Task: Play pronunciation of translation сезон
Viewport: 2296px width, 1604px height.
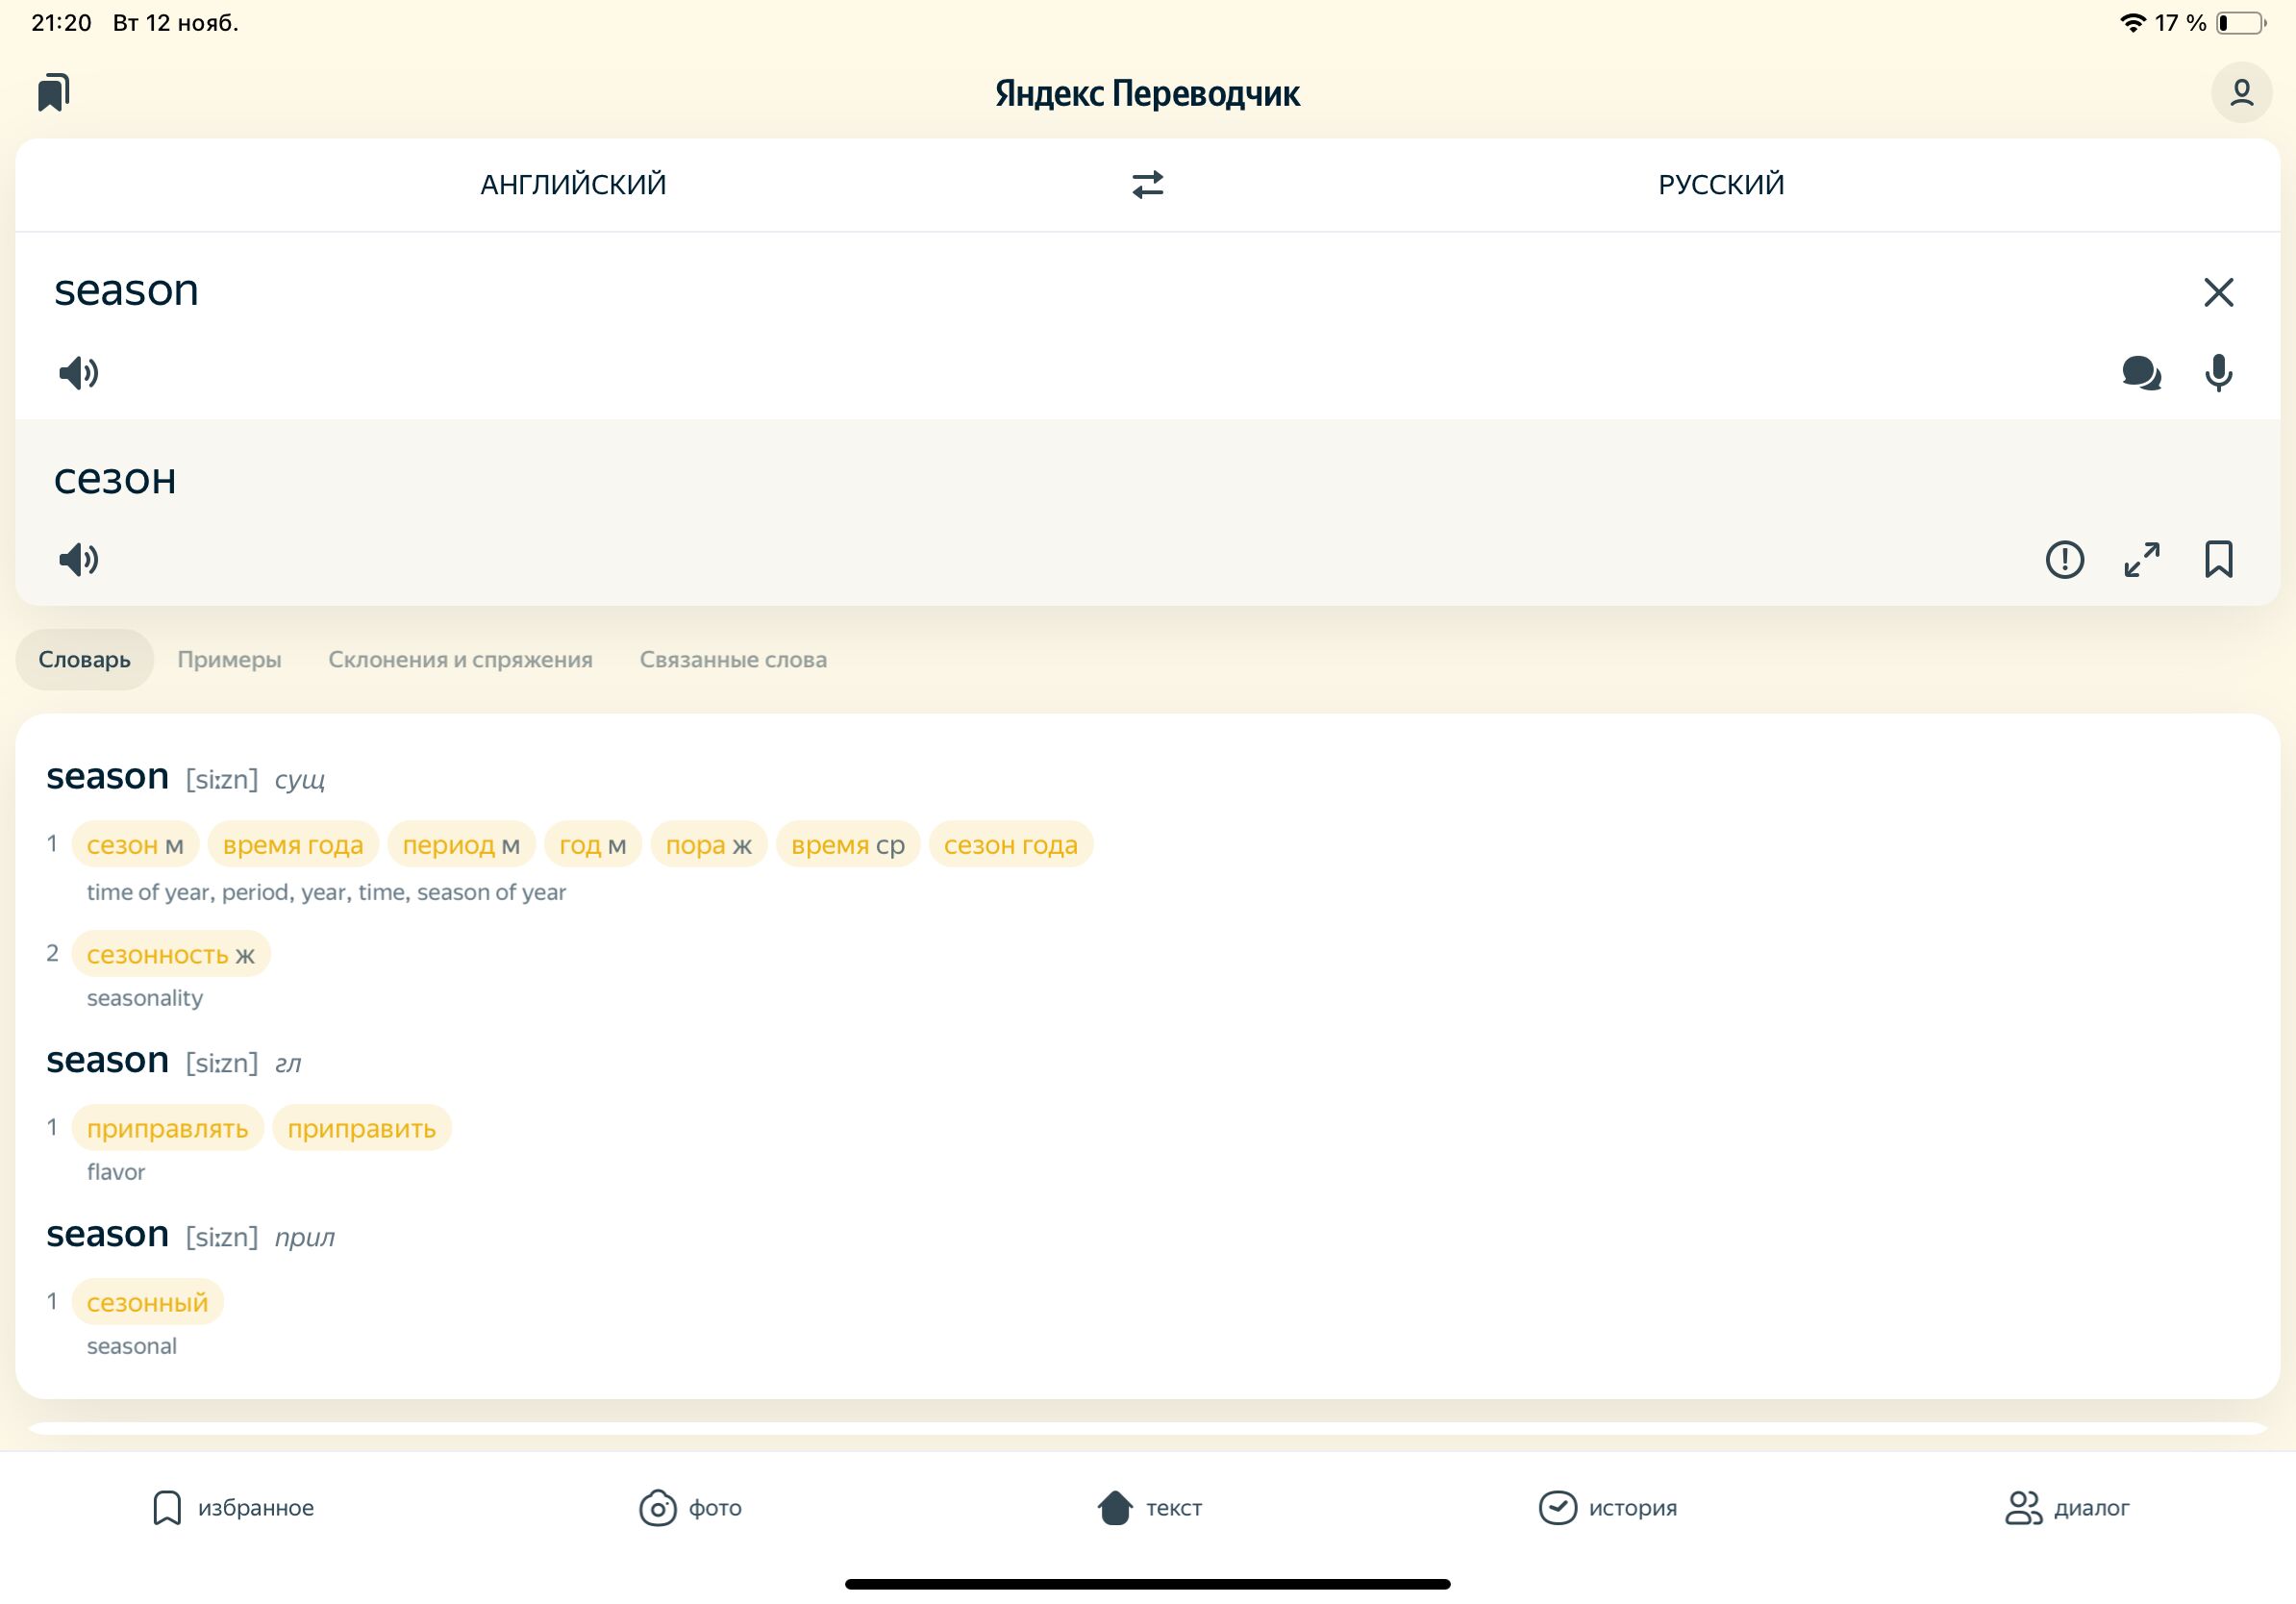Action: 78,559
